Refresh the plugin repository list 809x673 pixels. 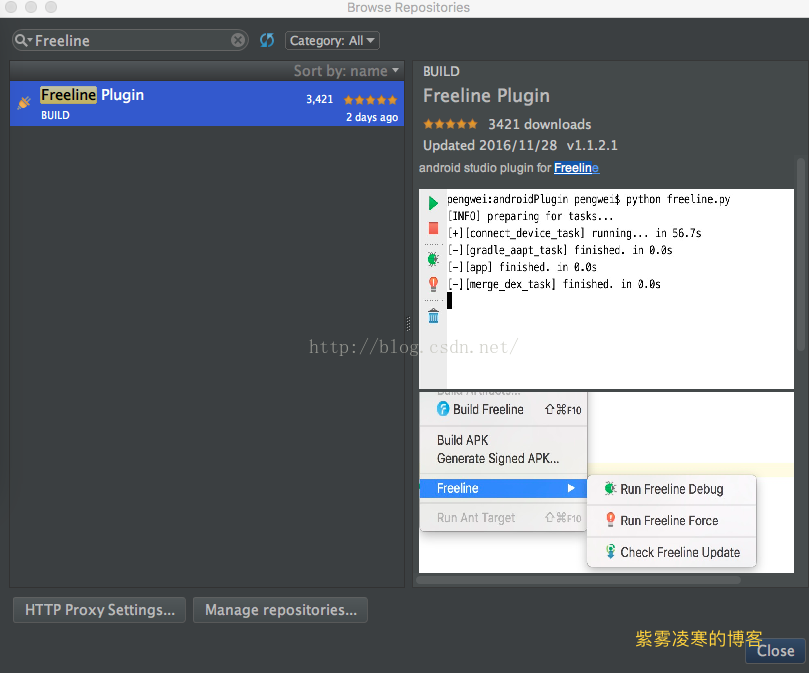pos(267,40)
